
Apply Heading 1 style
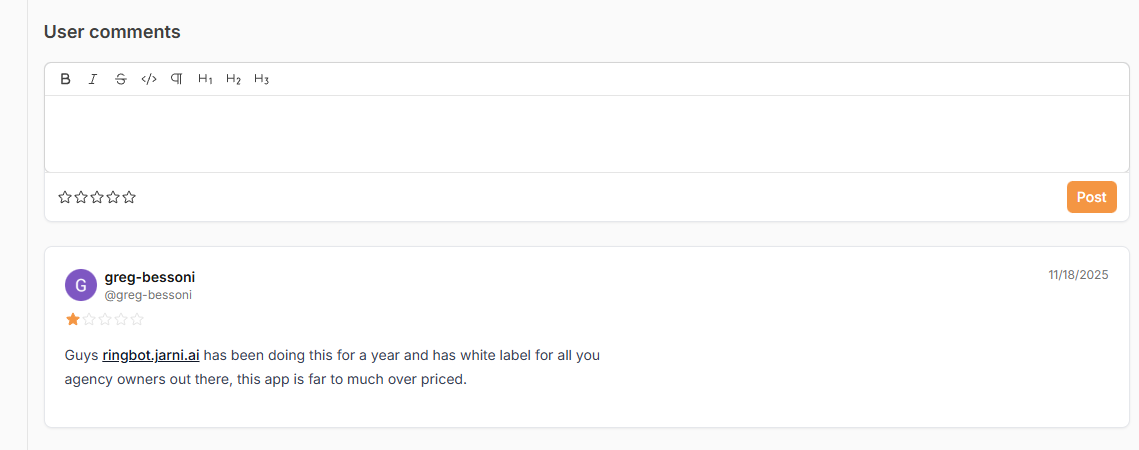coord(205,79)
